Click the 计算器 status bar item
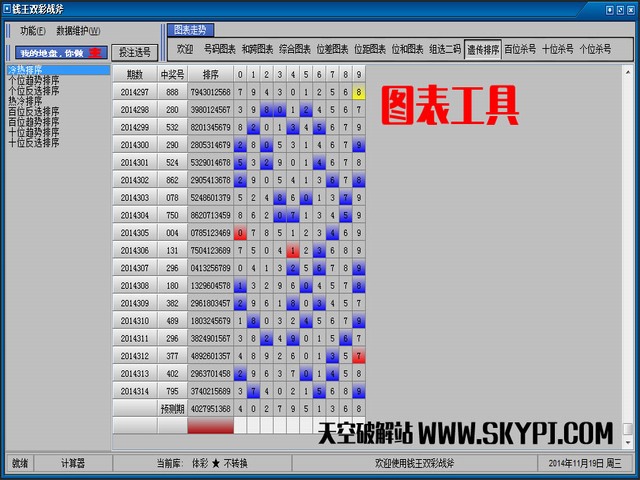The height and width of the screenshot is (480, 640). click(x=73, y=463)
